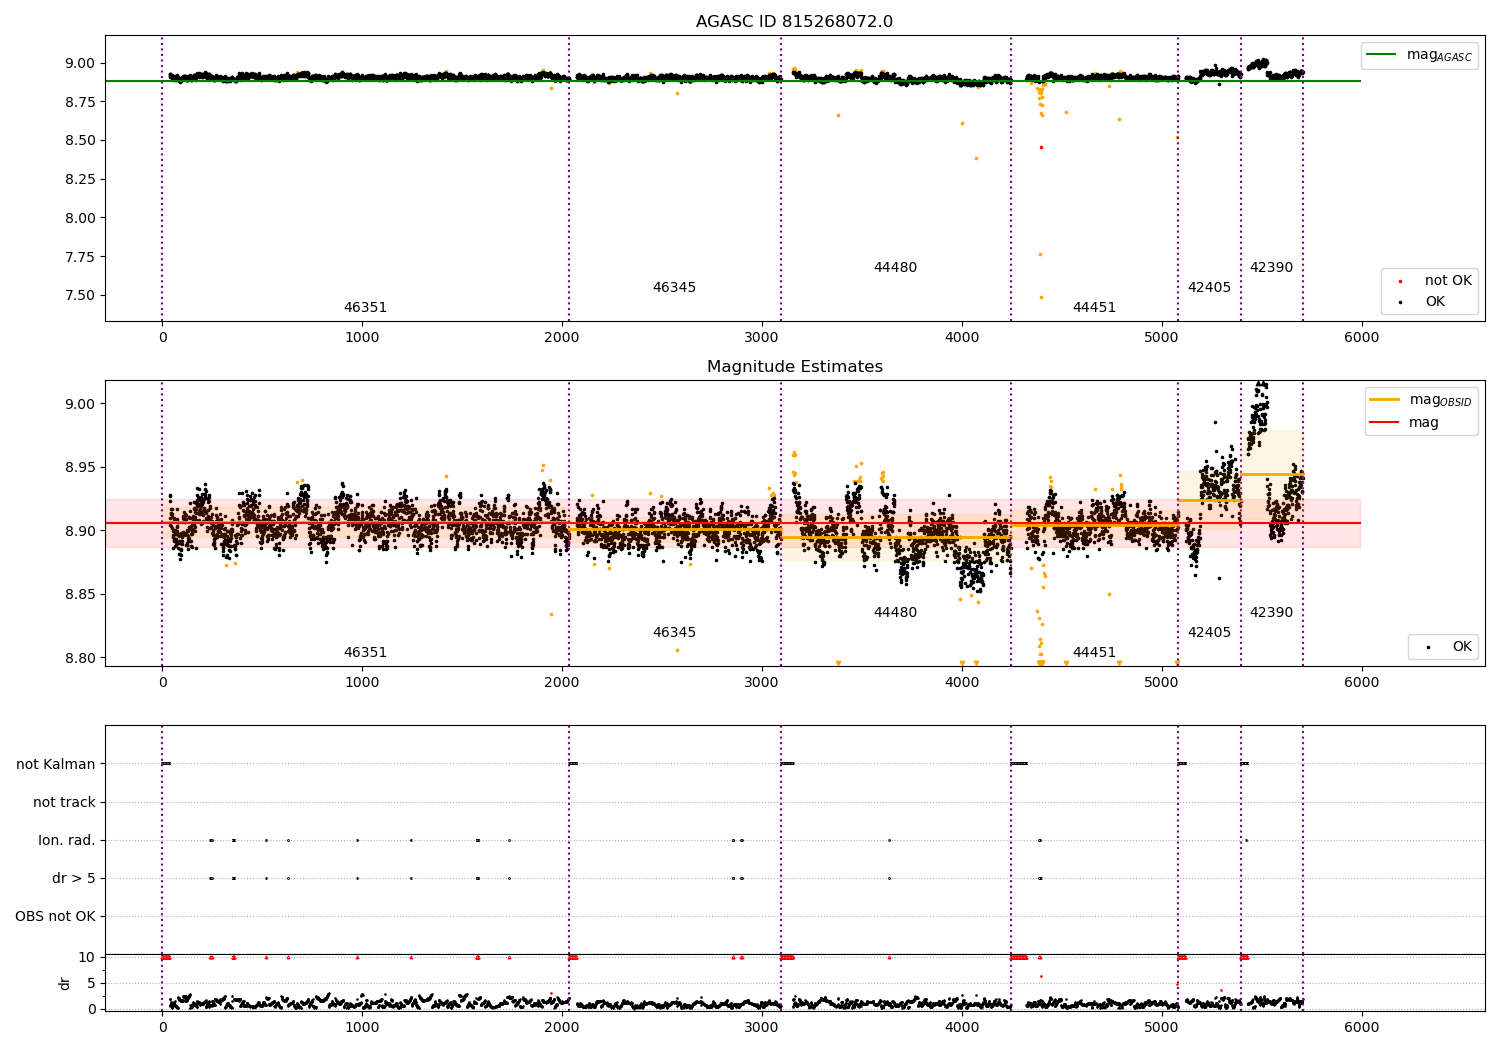Click the red 'mag' legend entry in middle plot
The image size is (1500, 1050).
(1405, 423)
